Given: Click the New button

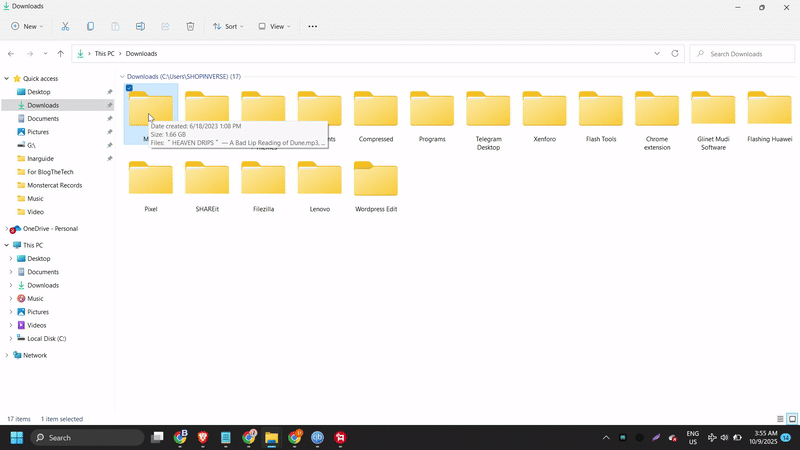Looking at the screenshot, I should (x=29, y=26).
